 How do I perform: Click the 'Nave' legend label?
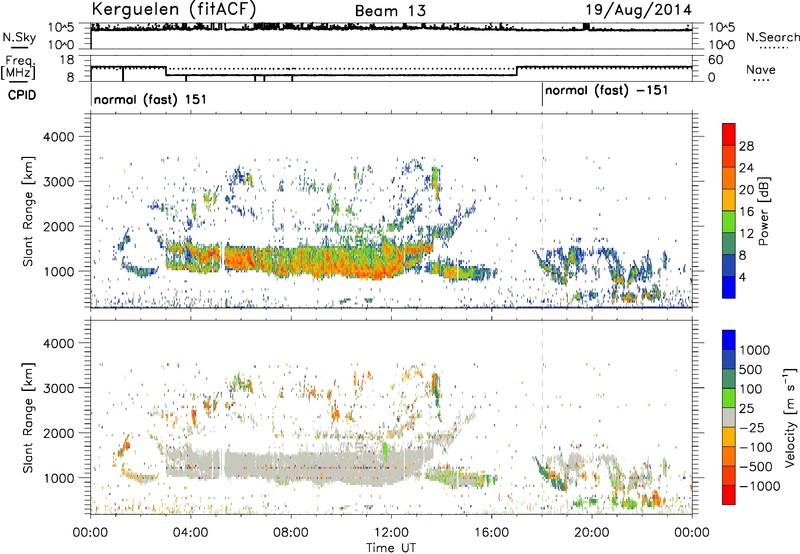pyautogui.click(x=761, y=69)
